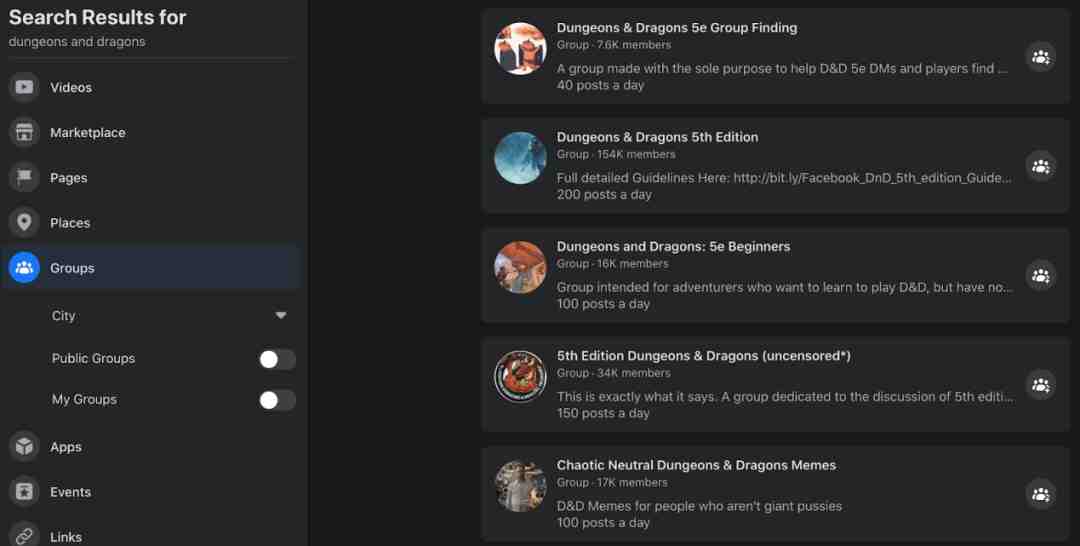Join the Chaotic Neutral Memes group icon

pyautogui.click(x=1041, y=494)
